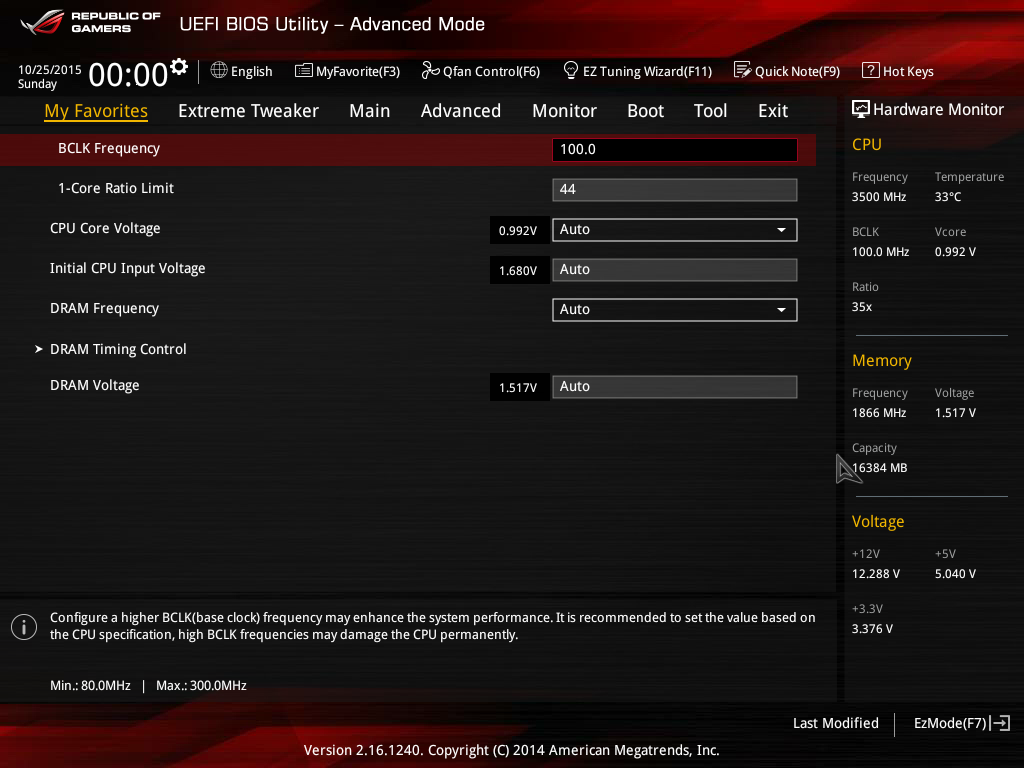Click the 3.376 V reading
Screen dimensions: 1024x768
coord(872,629)
